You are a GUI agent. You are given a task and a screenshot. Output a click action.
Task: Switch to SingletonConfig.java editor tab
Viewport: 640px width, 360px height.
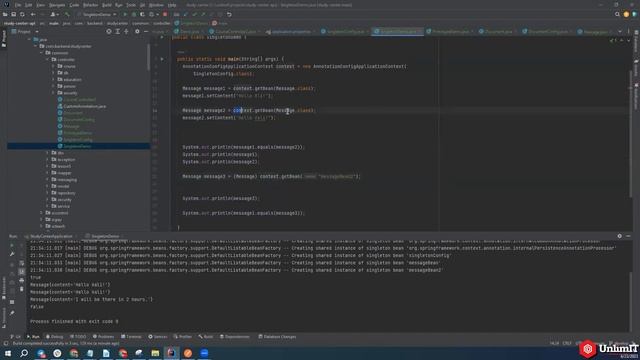(x=344, y=31)
